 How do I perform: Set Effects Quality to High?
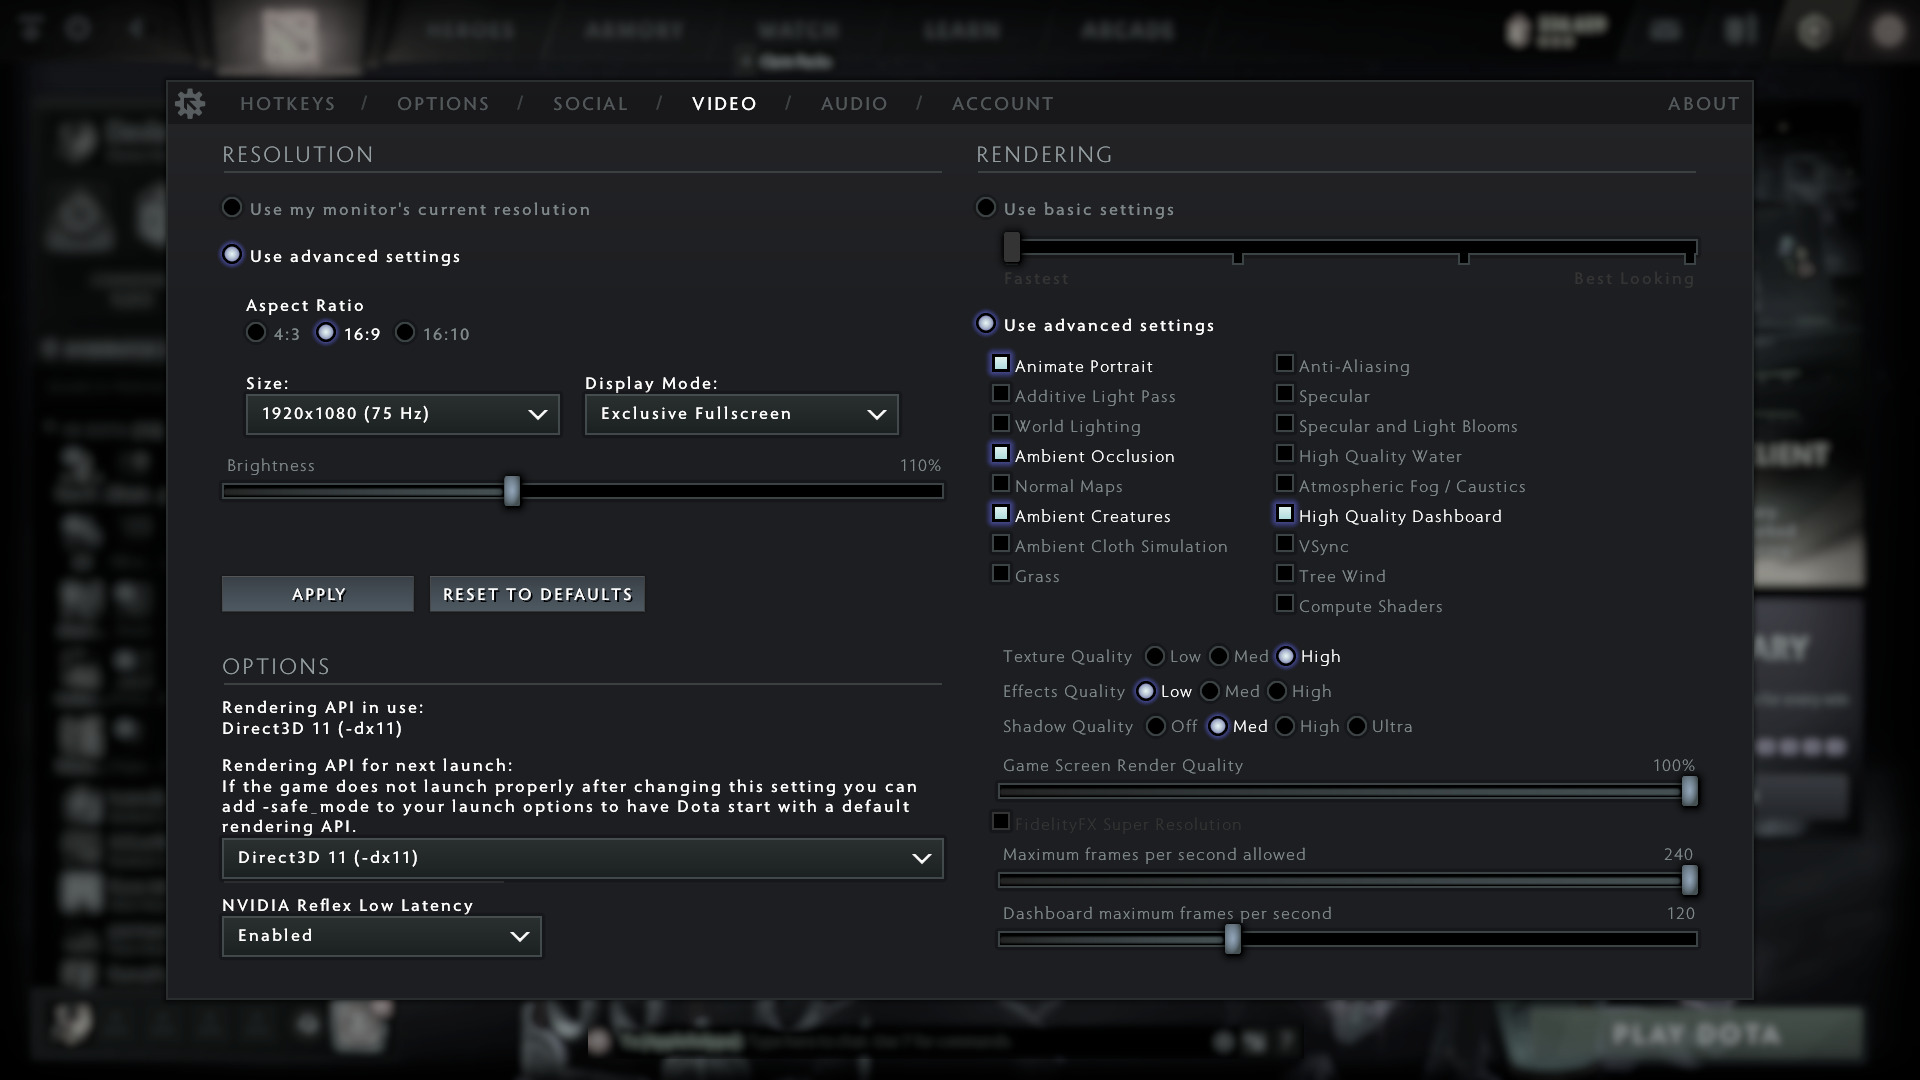click(1277, 691)
